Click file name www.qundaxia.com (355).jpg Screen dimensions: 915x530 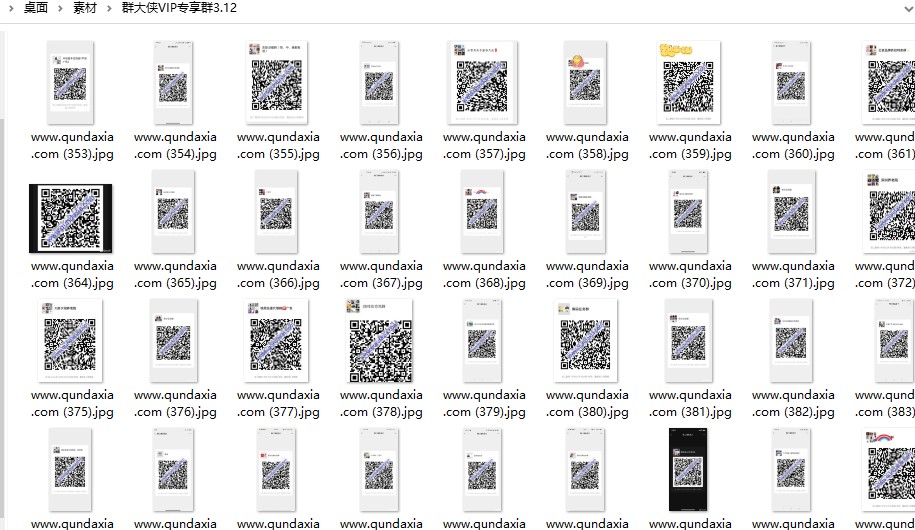point(278,145)
